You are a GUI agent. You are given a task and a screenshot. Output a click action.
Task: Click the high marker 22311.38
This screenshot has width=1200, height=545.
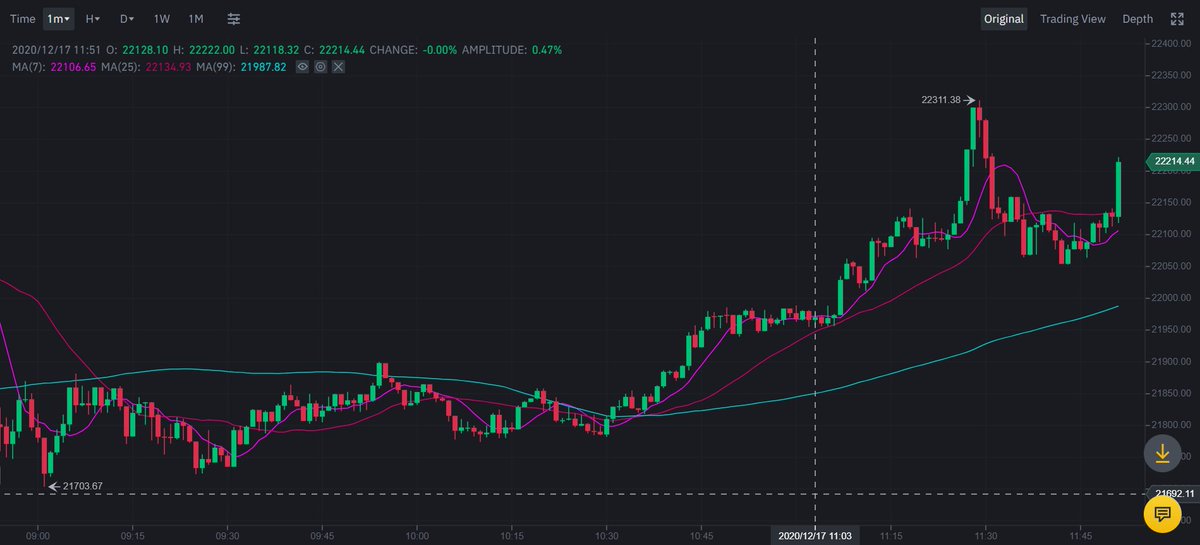(x=941, y=99)
